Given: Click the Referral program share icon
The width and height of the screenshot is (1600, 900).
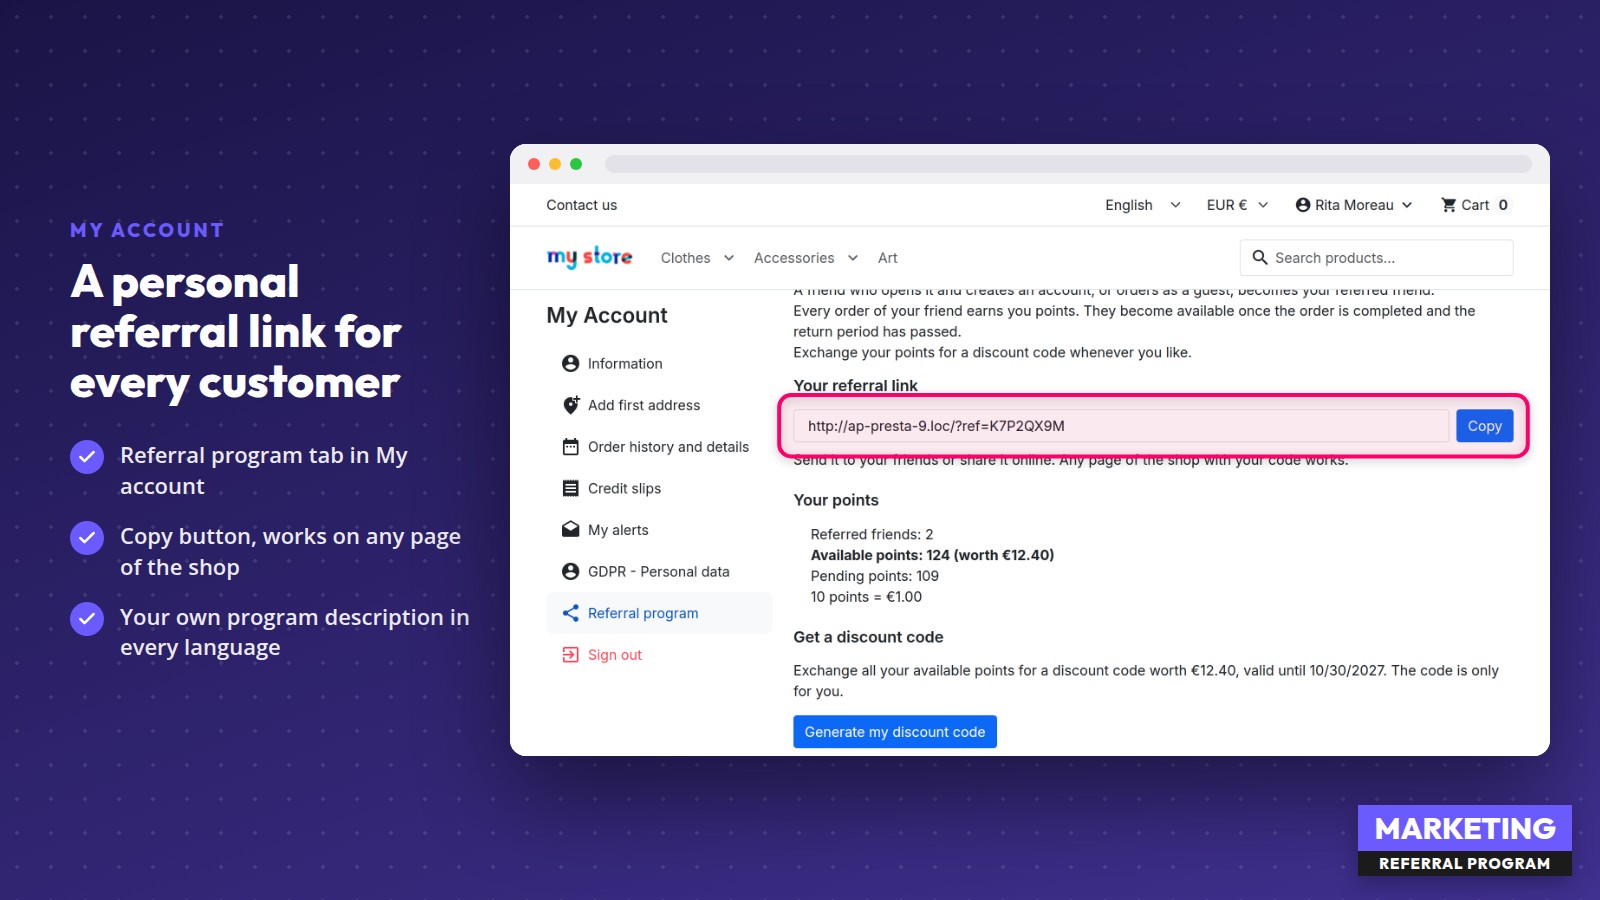Looking at the screenshot, I should coord(570,613).
